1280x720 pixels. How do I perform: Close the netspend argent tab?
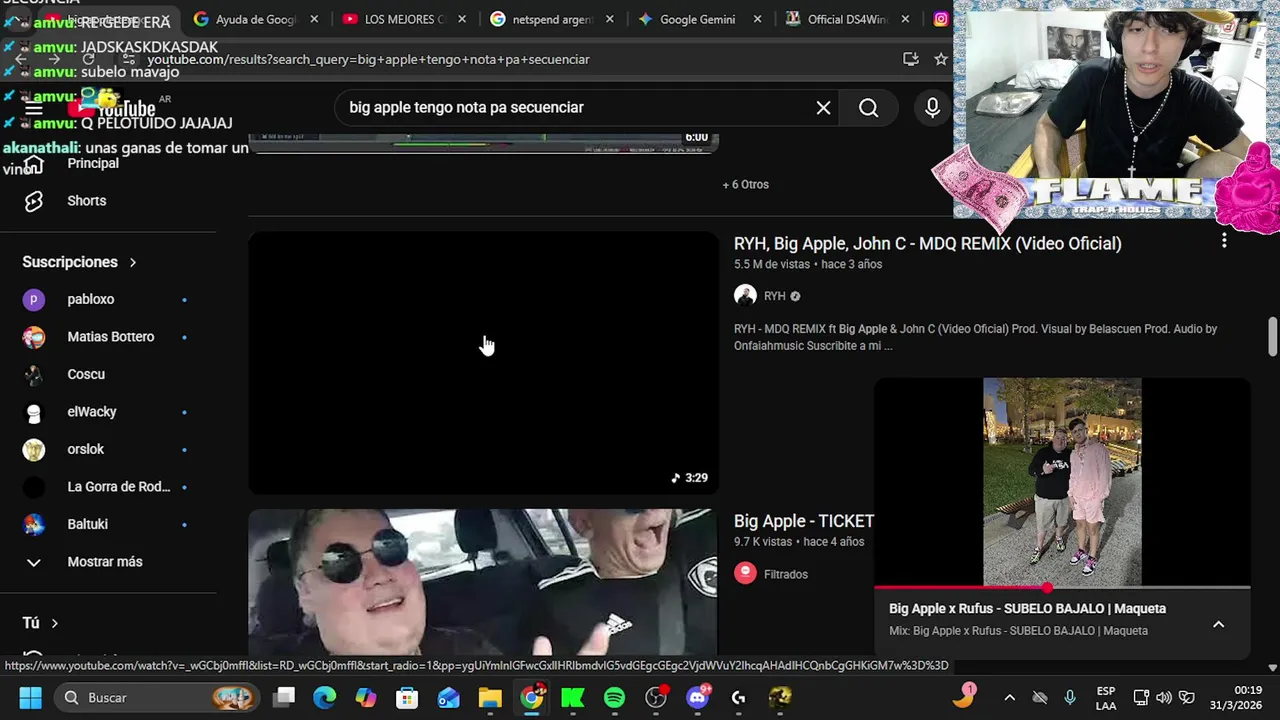click(609, 19)
